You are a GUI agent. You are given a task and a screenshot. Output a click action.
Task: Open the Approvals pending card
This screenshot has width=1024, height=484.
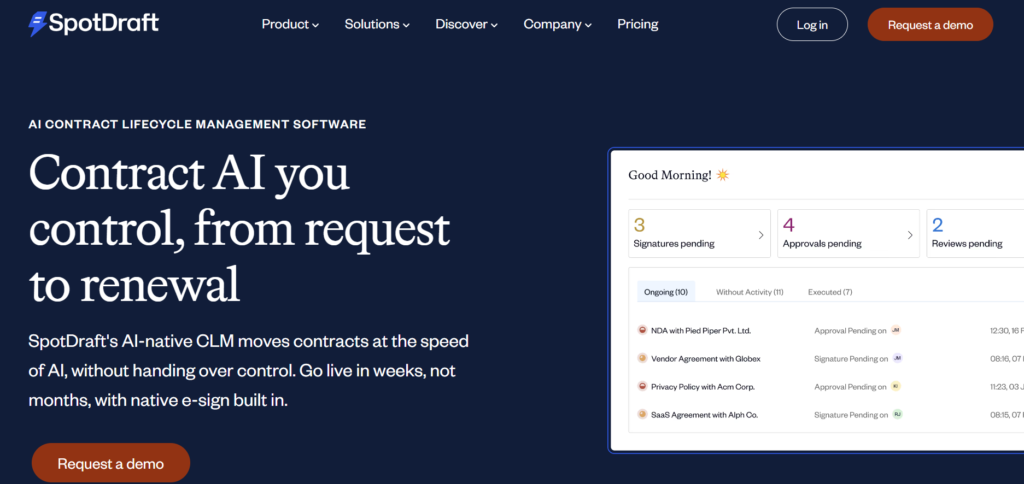coord(848,233)
